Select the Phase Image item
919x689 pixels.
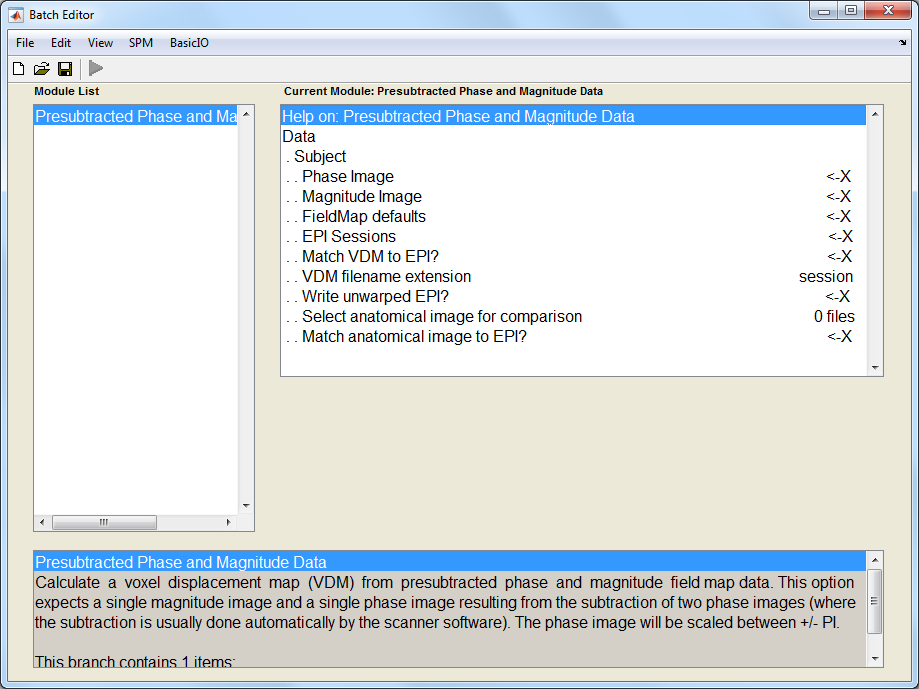tap(348, 177)
